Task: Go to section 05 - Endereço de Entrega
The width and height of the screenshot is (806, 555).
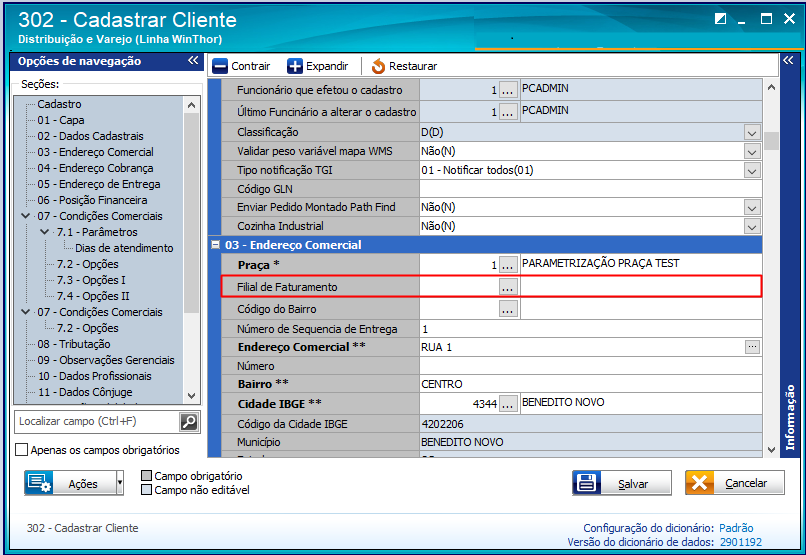Action: tap(99, 183)
